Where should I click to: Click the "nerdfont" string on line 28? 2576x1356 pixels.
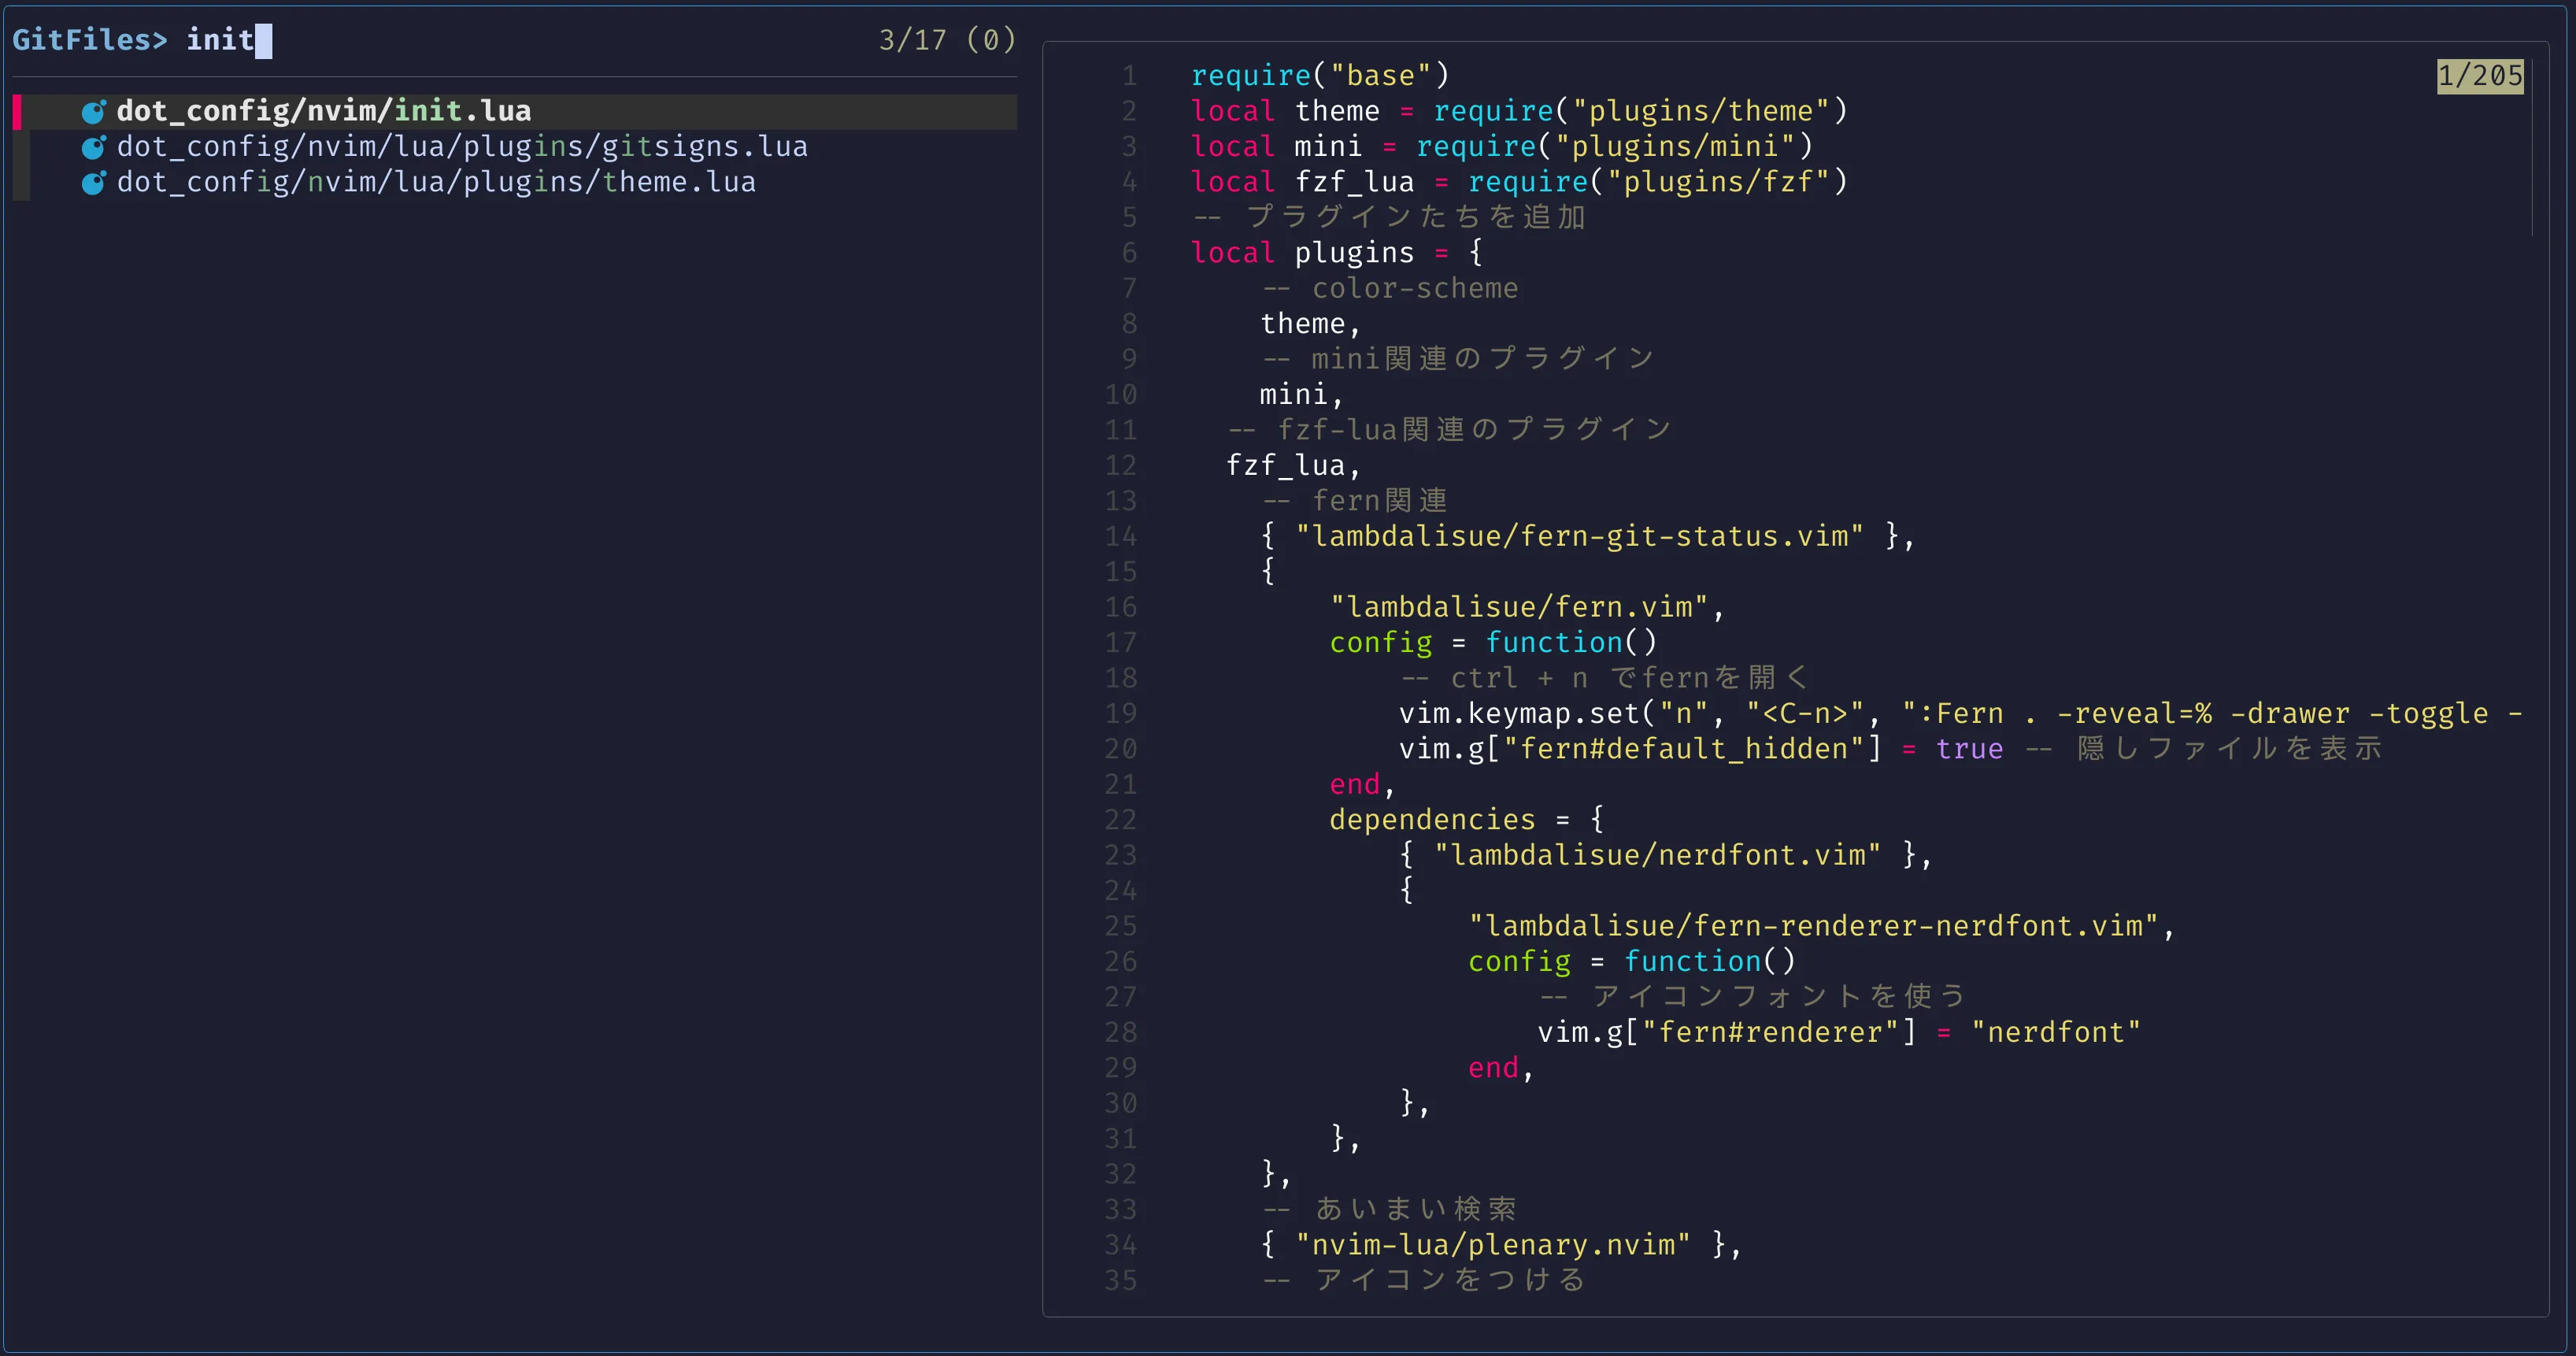tap(2055, 1032)
